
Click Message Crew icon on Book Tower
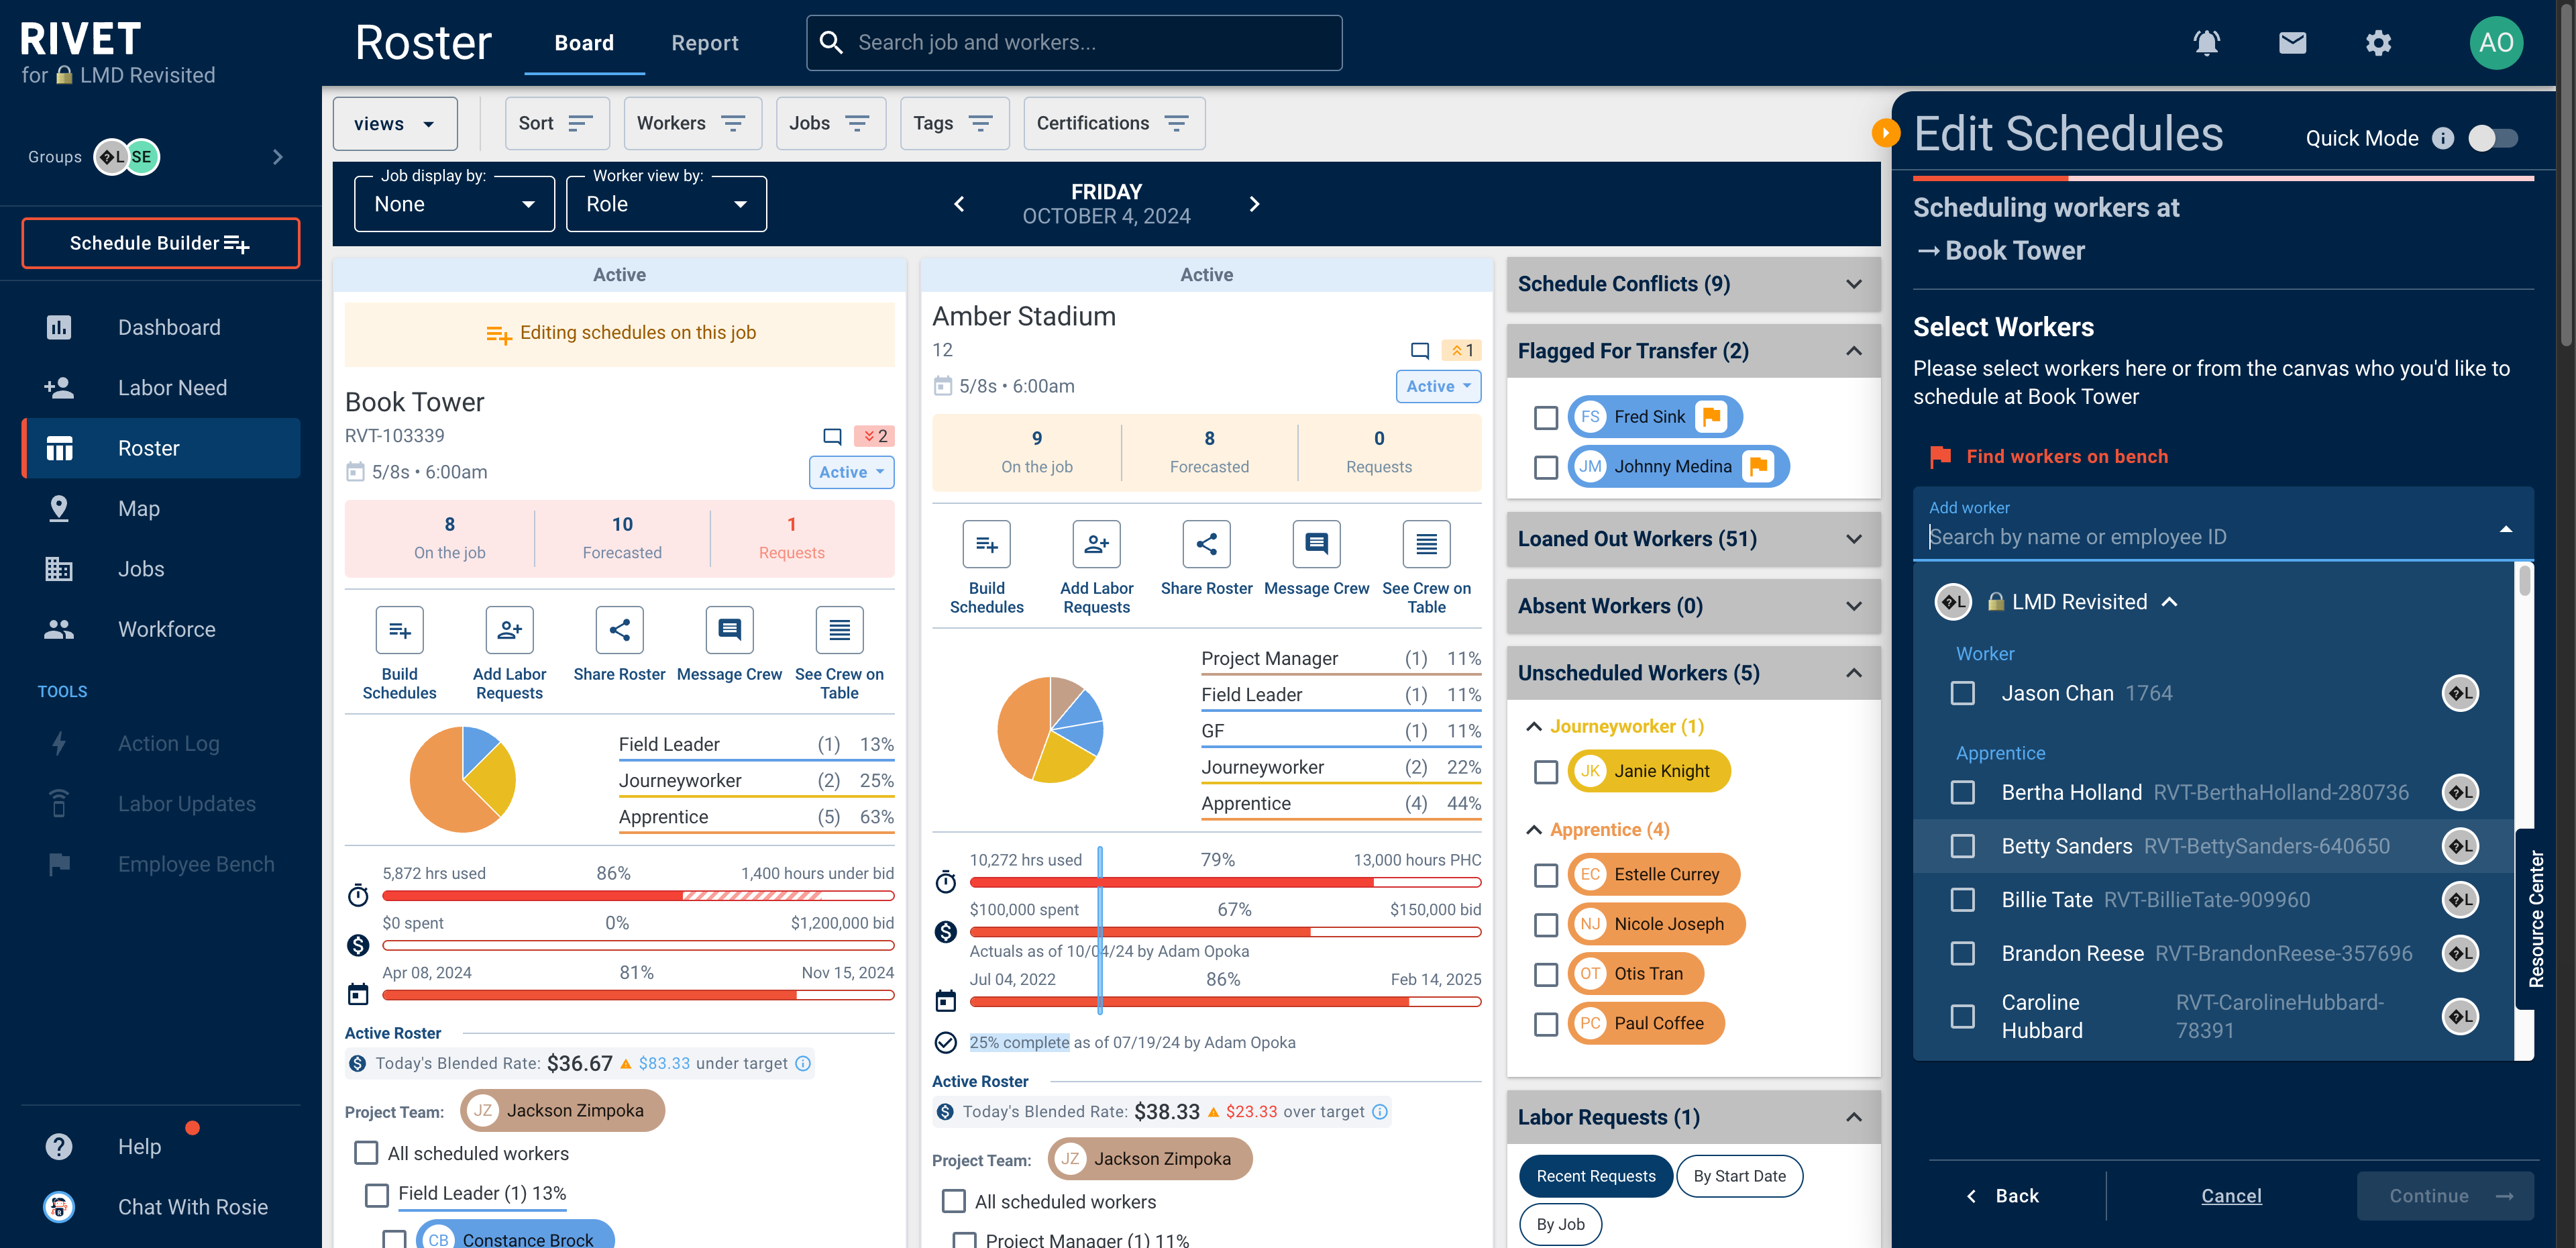pos(729,630)
